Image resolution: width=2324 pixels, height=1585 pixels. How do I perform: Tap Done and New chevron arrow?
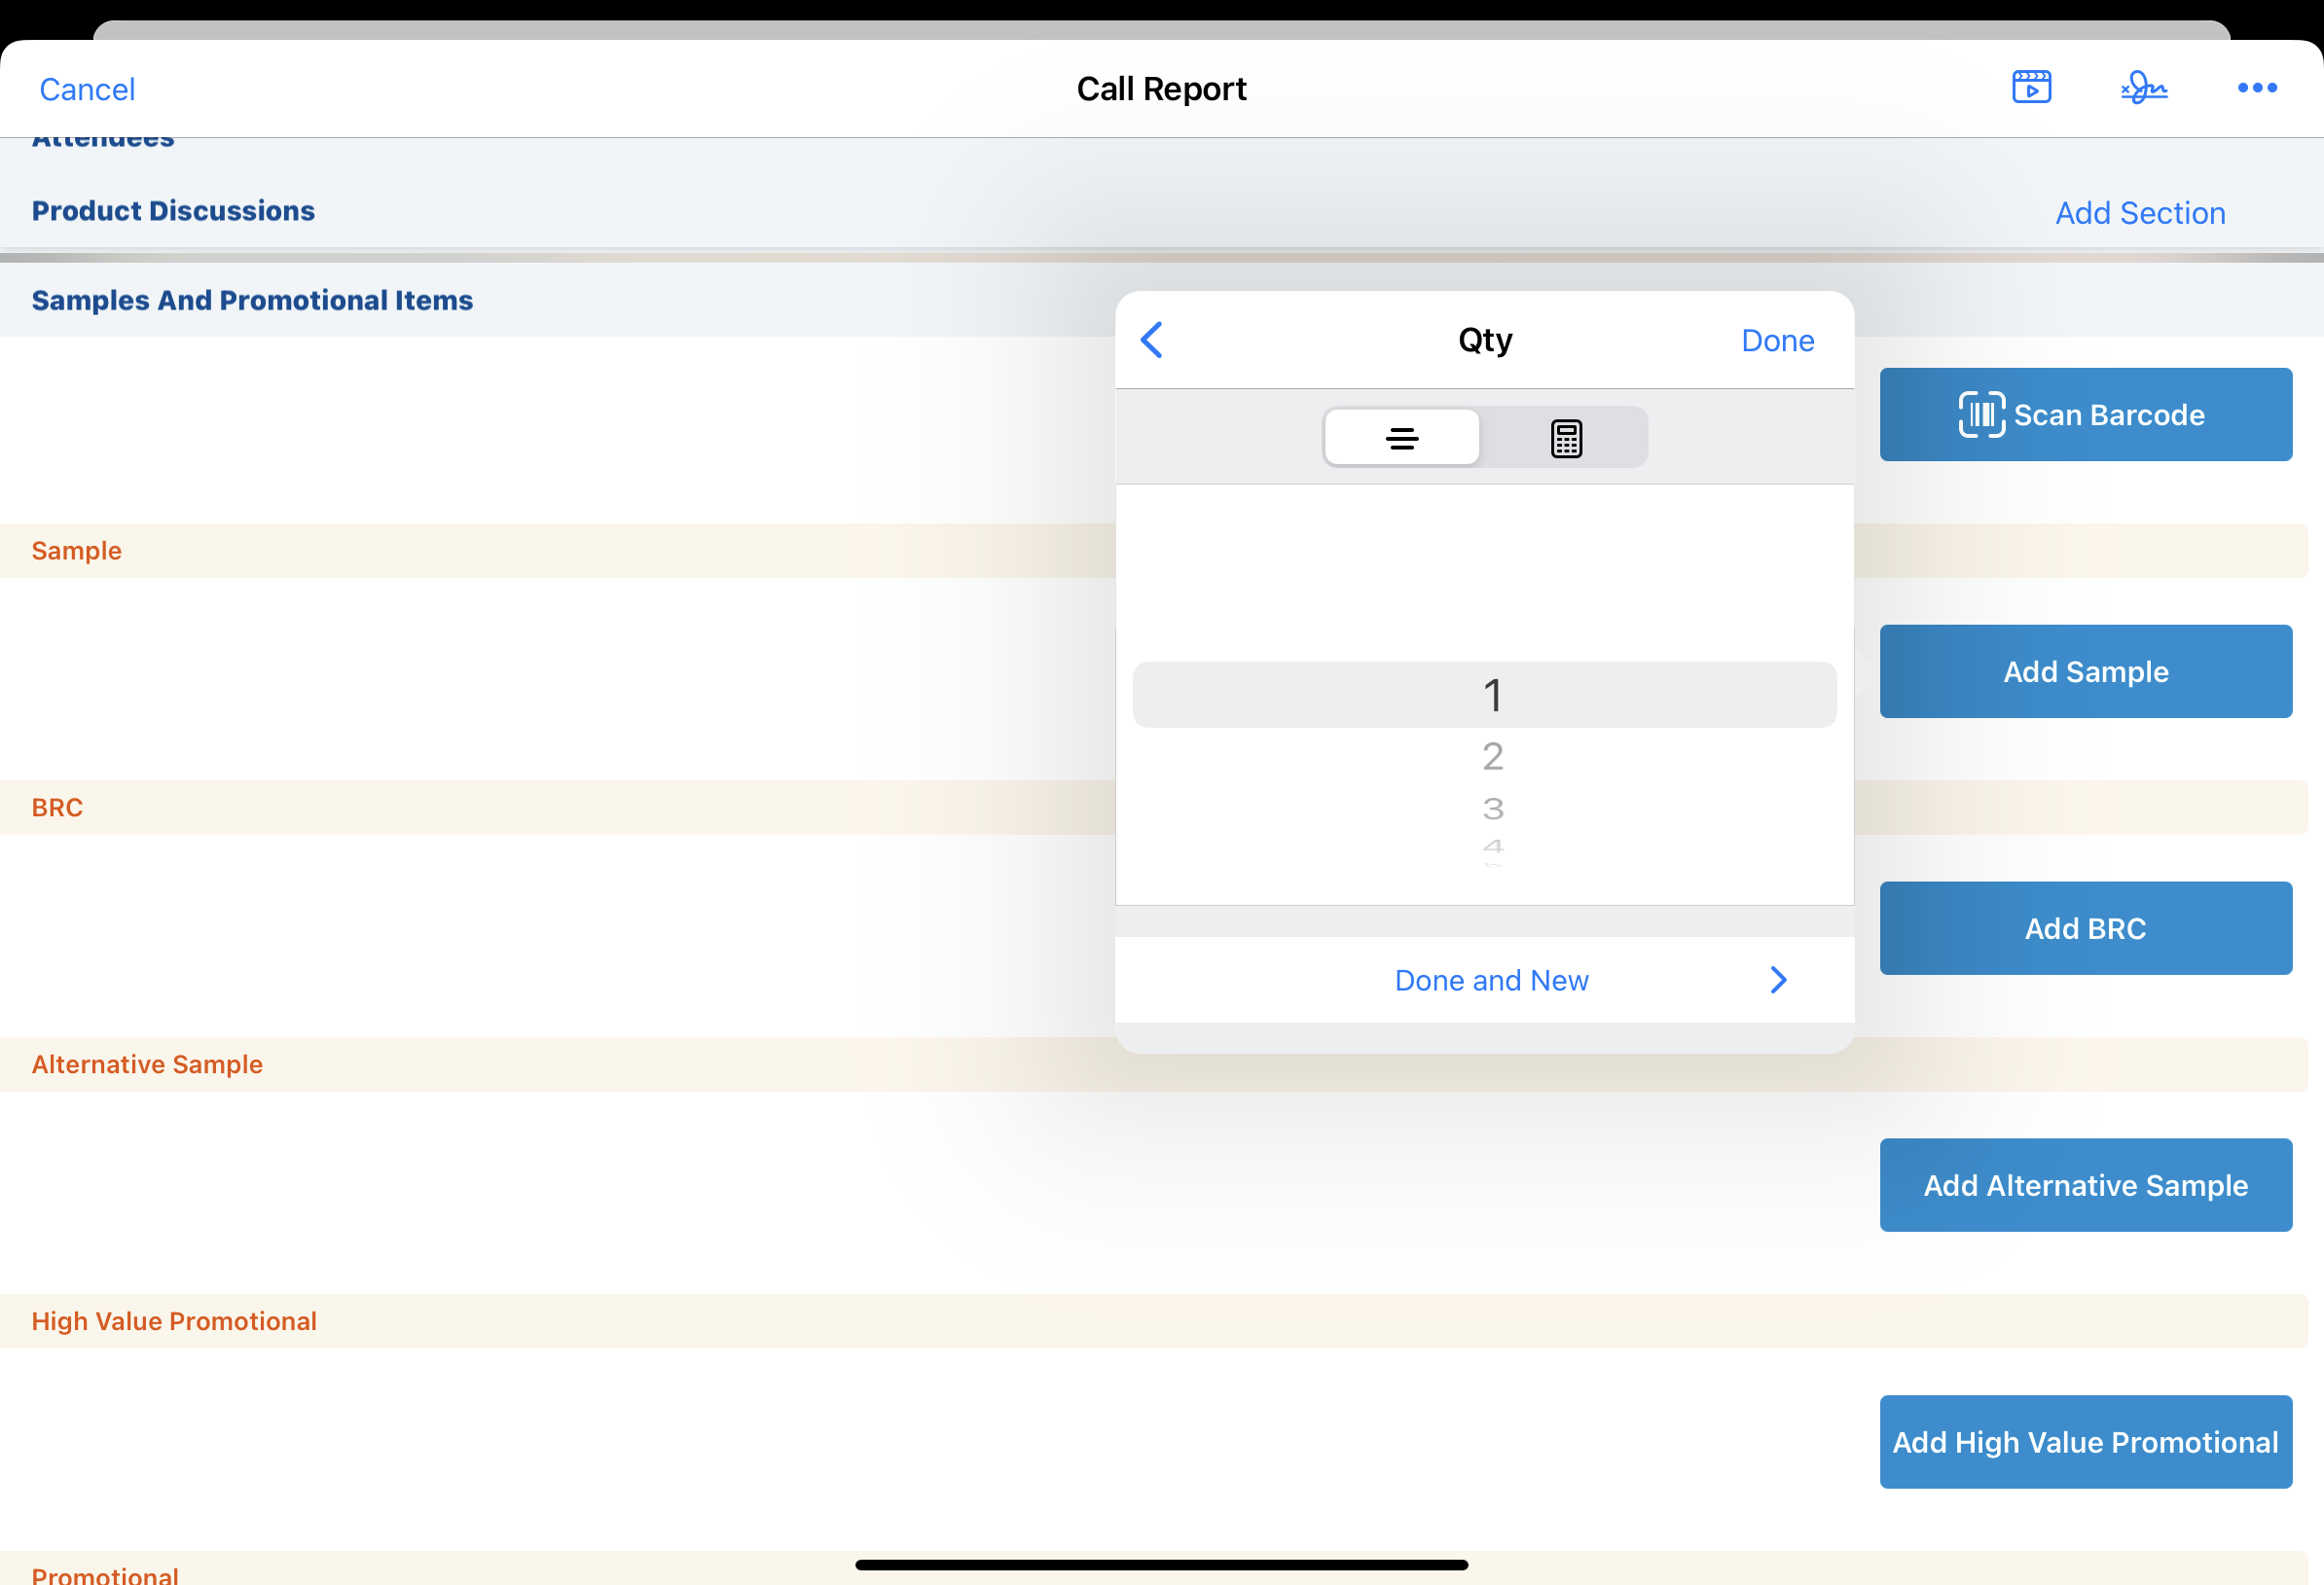coord(1777,980)
